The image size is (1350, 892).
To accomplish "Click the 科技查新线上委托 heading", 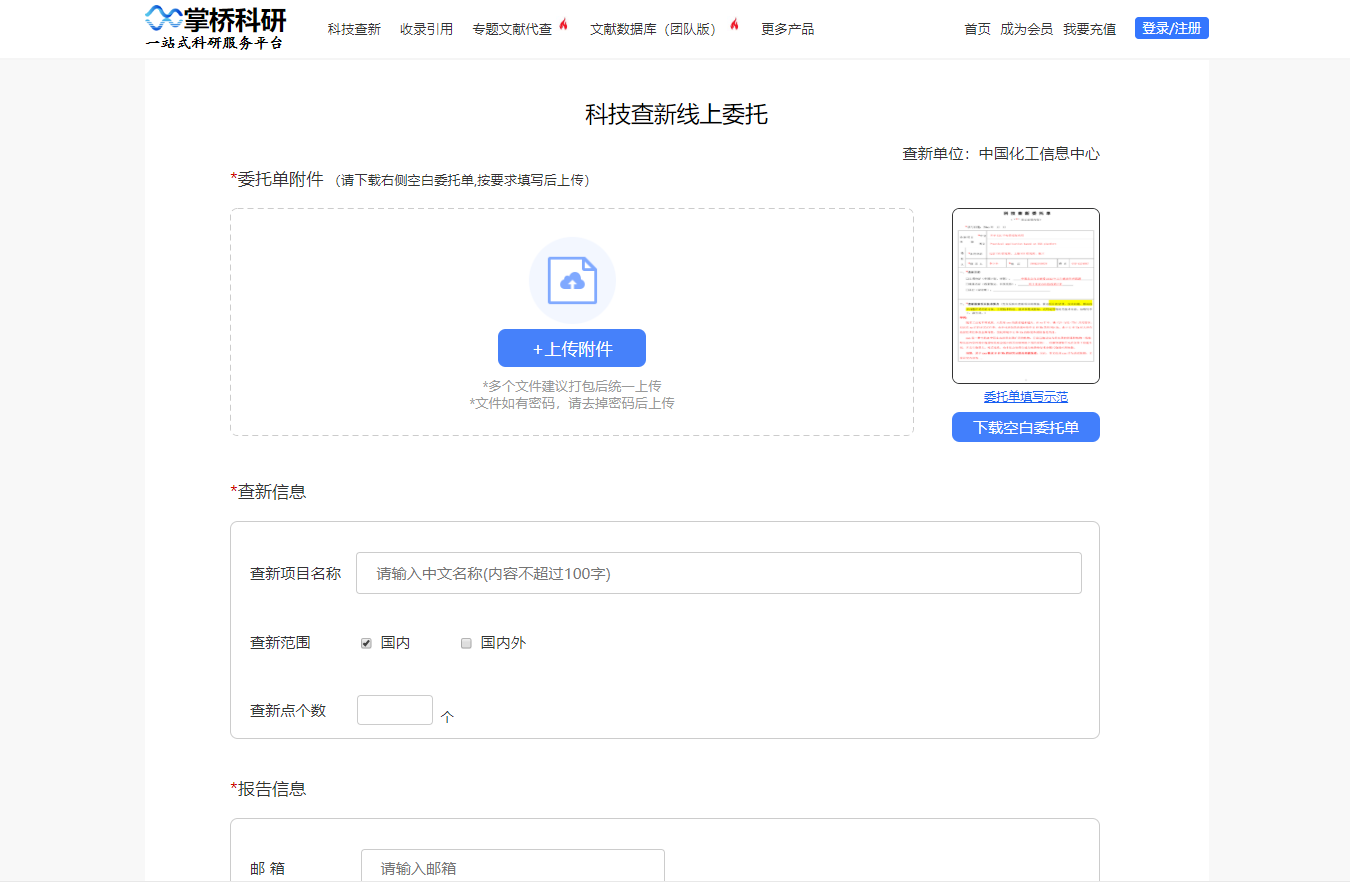I will point(676,114).
